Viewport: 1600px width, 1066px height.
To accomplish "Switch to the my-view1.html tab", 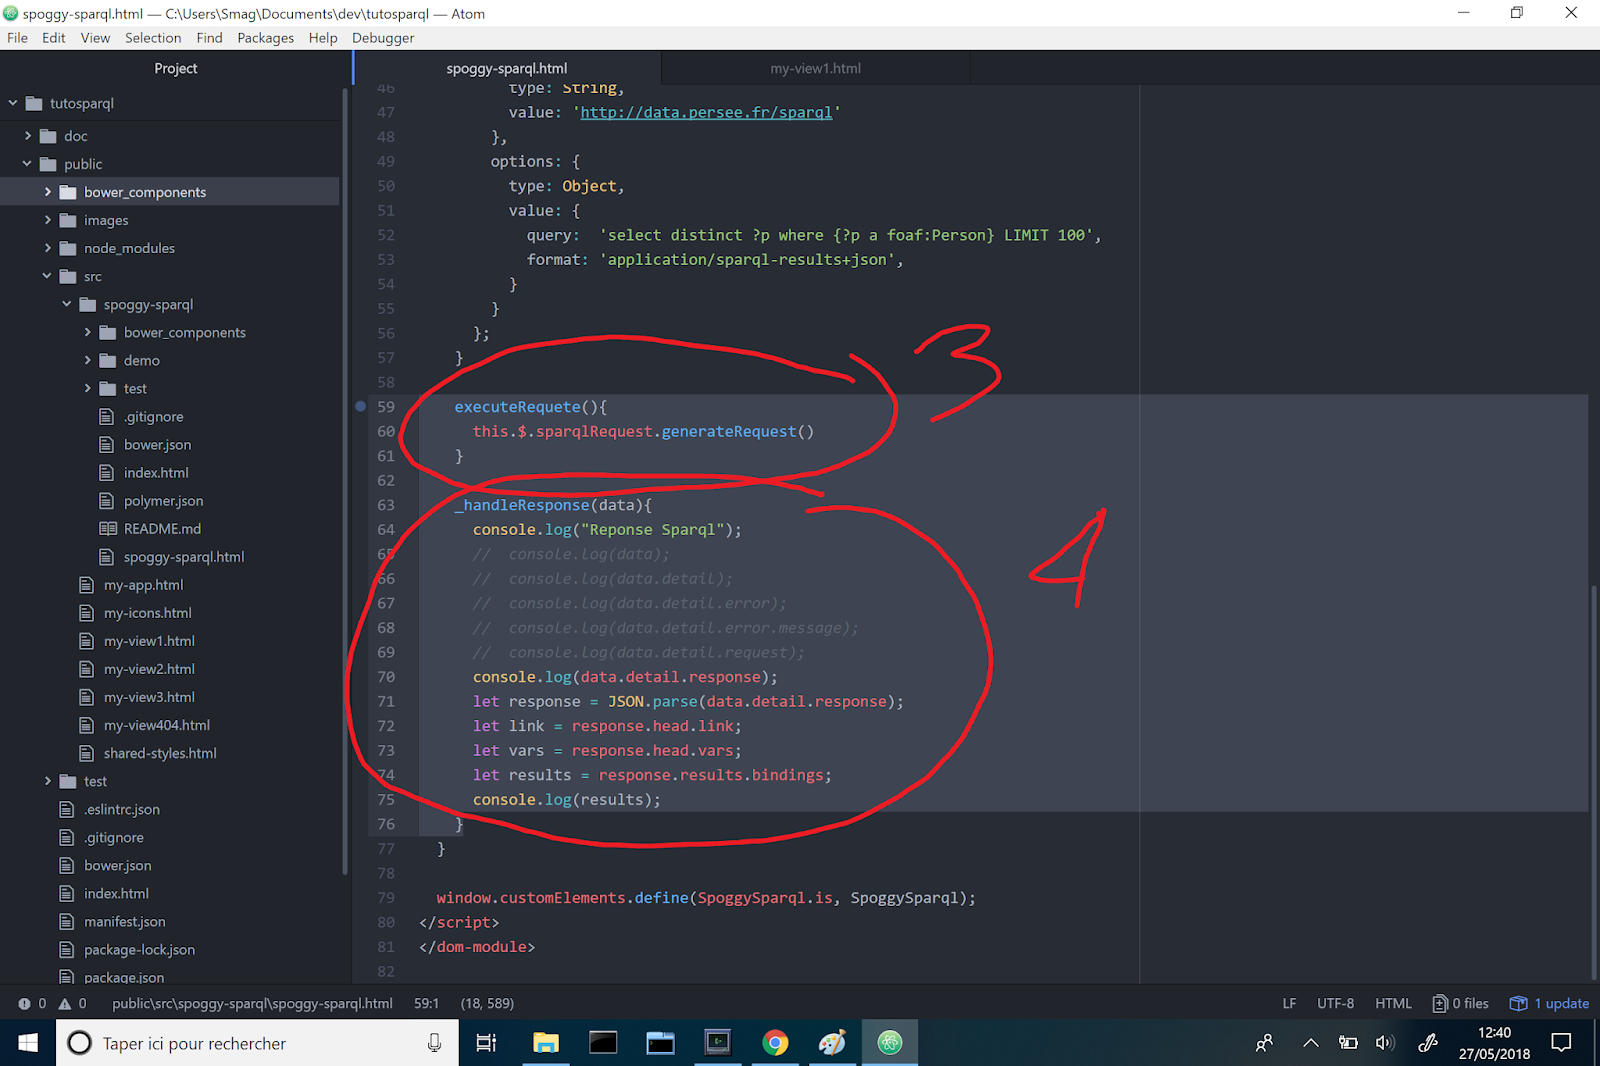I will (x=815, y=68).
